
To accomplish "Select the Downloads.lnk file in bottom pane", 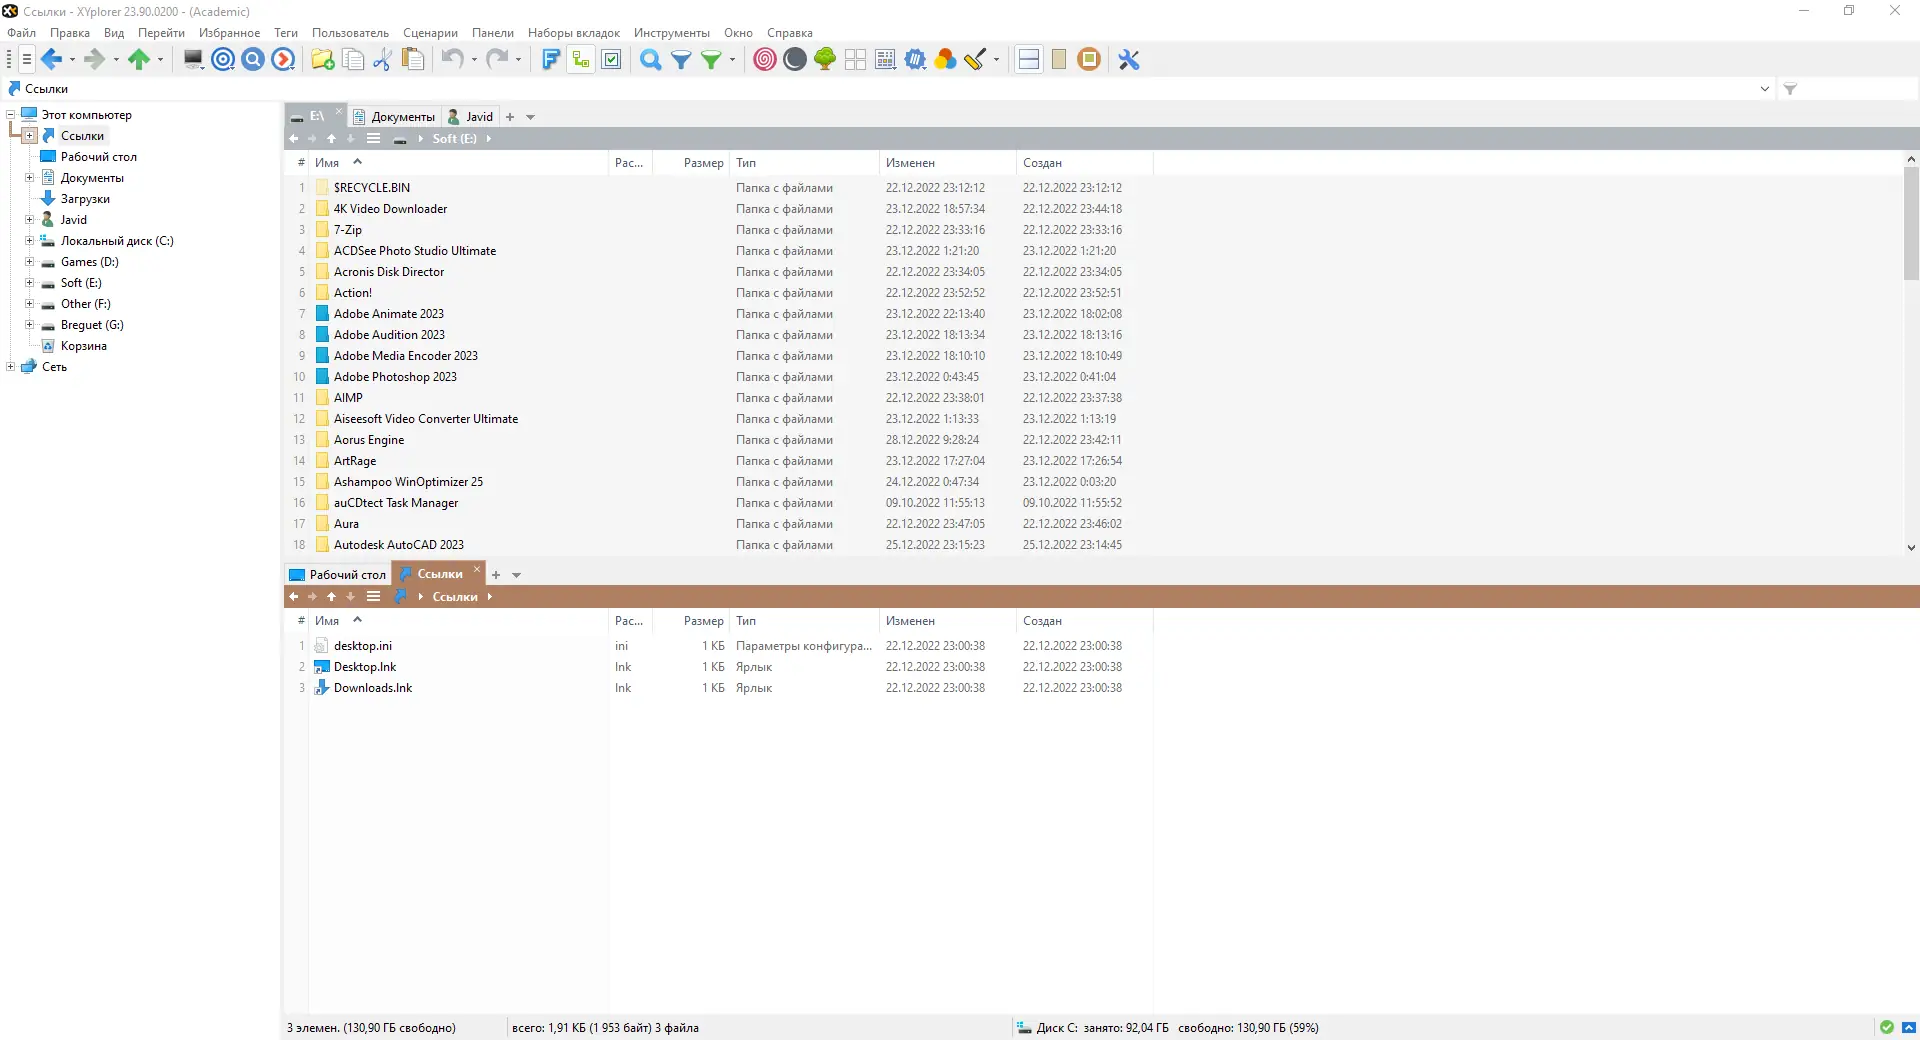I will point(372,688).
